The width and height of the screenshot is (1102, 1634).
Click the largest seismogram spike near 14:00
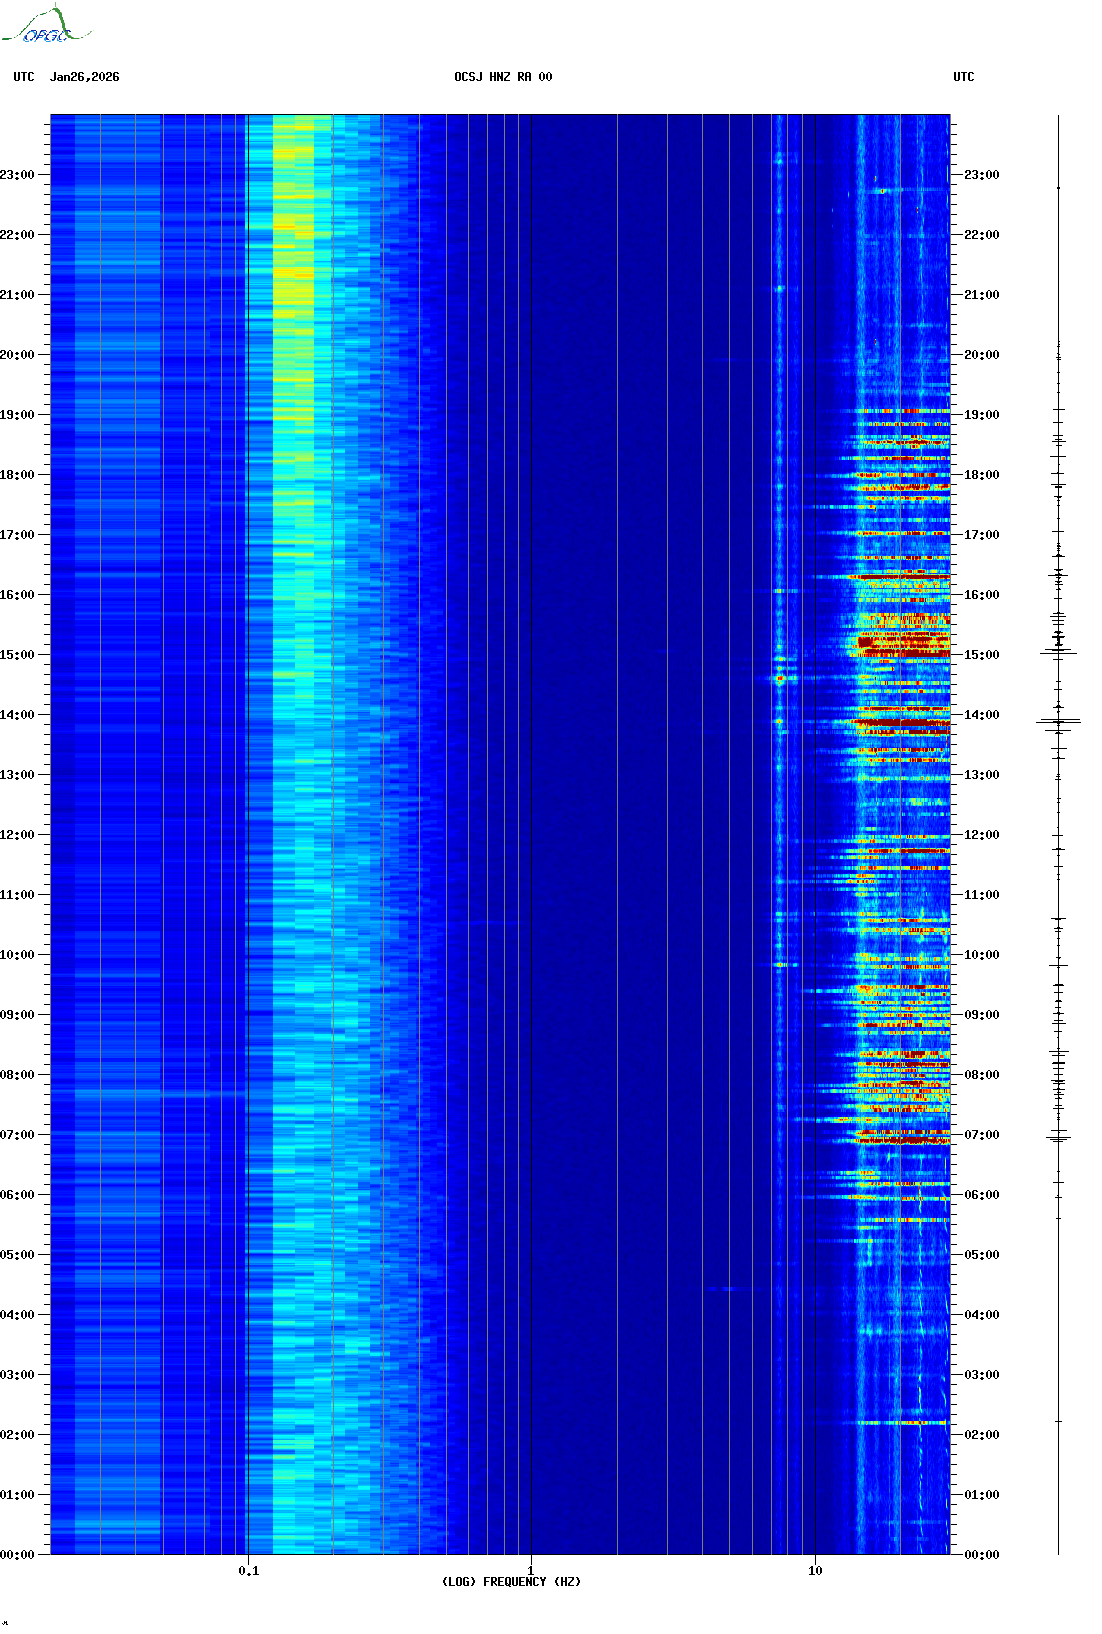pyautogui.click(x=1058, y=721)
